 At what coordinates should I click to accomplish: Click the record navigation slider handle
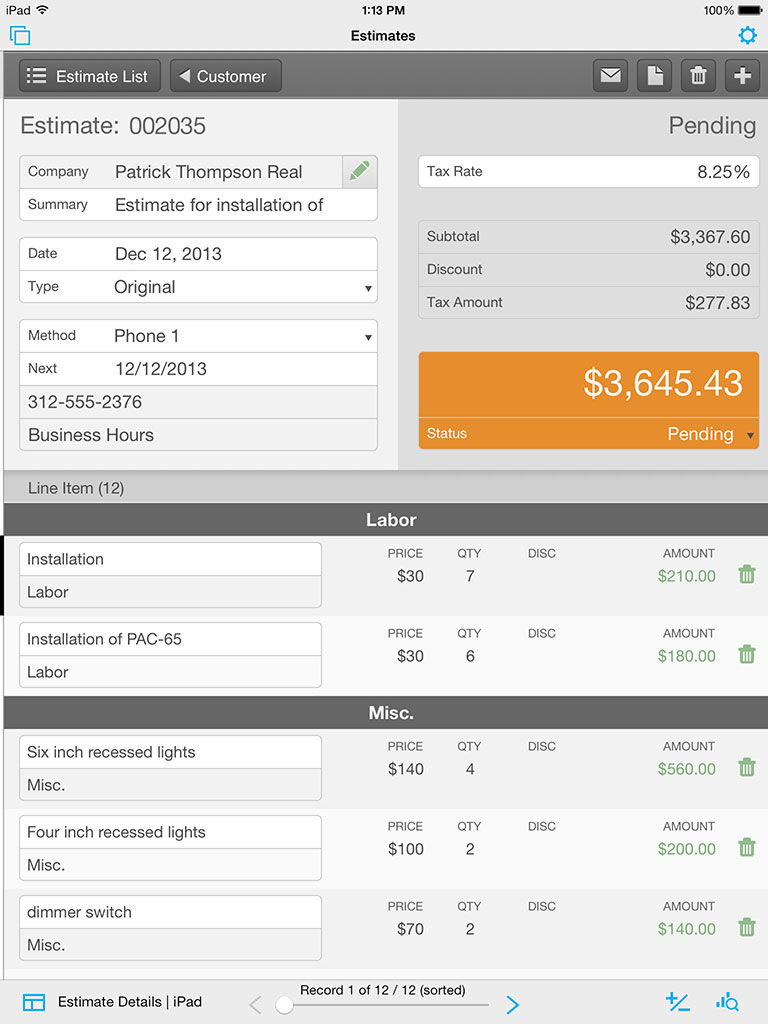point(284,1005)
